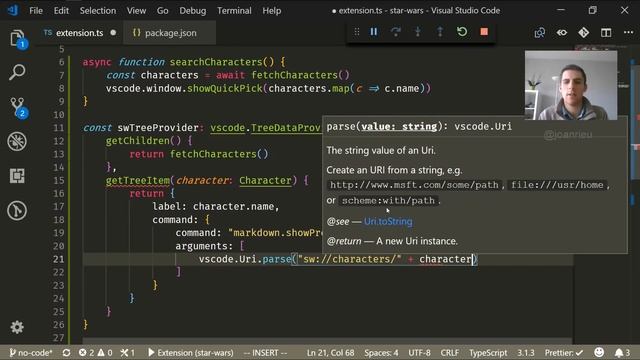Image resolution: width=640 pixels, height=360 pixels.
Task: Open the Selection menu
Action: (x=98, y=11)
